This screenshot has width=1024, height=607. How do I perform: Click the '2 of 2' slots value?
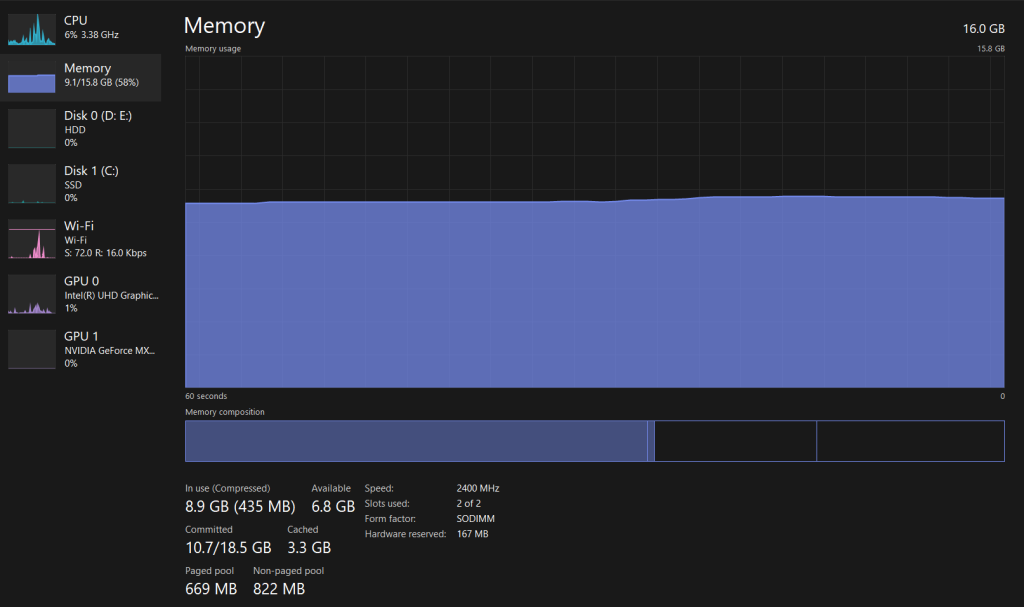[x=468, y=504]
